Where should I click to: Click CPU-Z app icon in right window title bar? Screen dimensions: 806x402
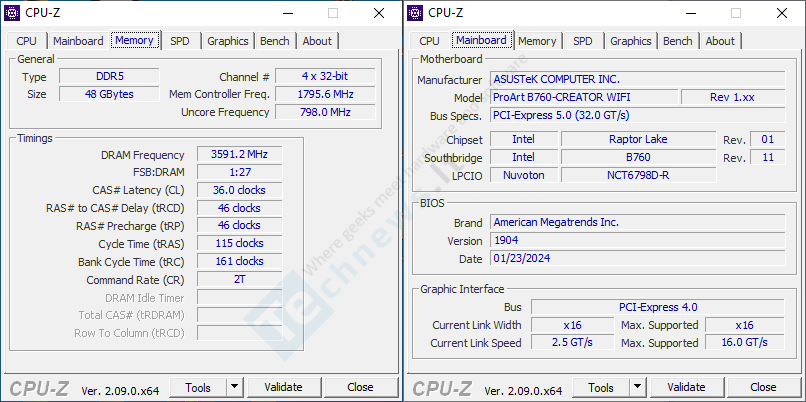point(415,13)
